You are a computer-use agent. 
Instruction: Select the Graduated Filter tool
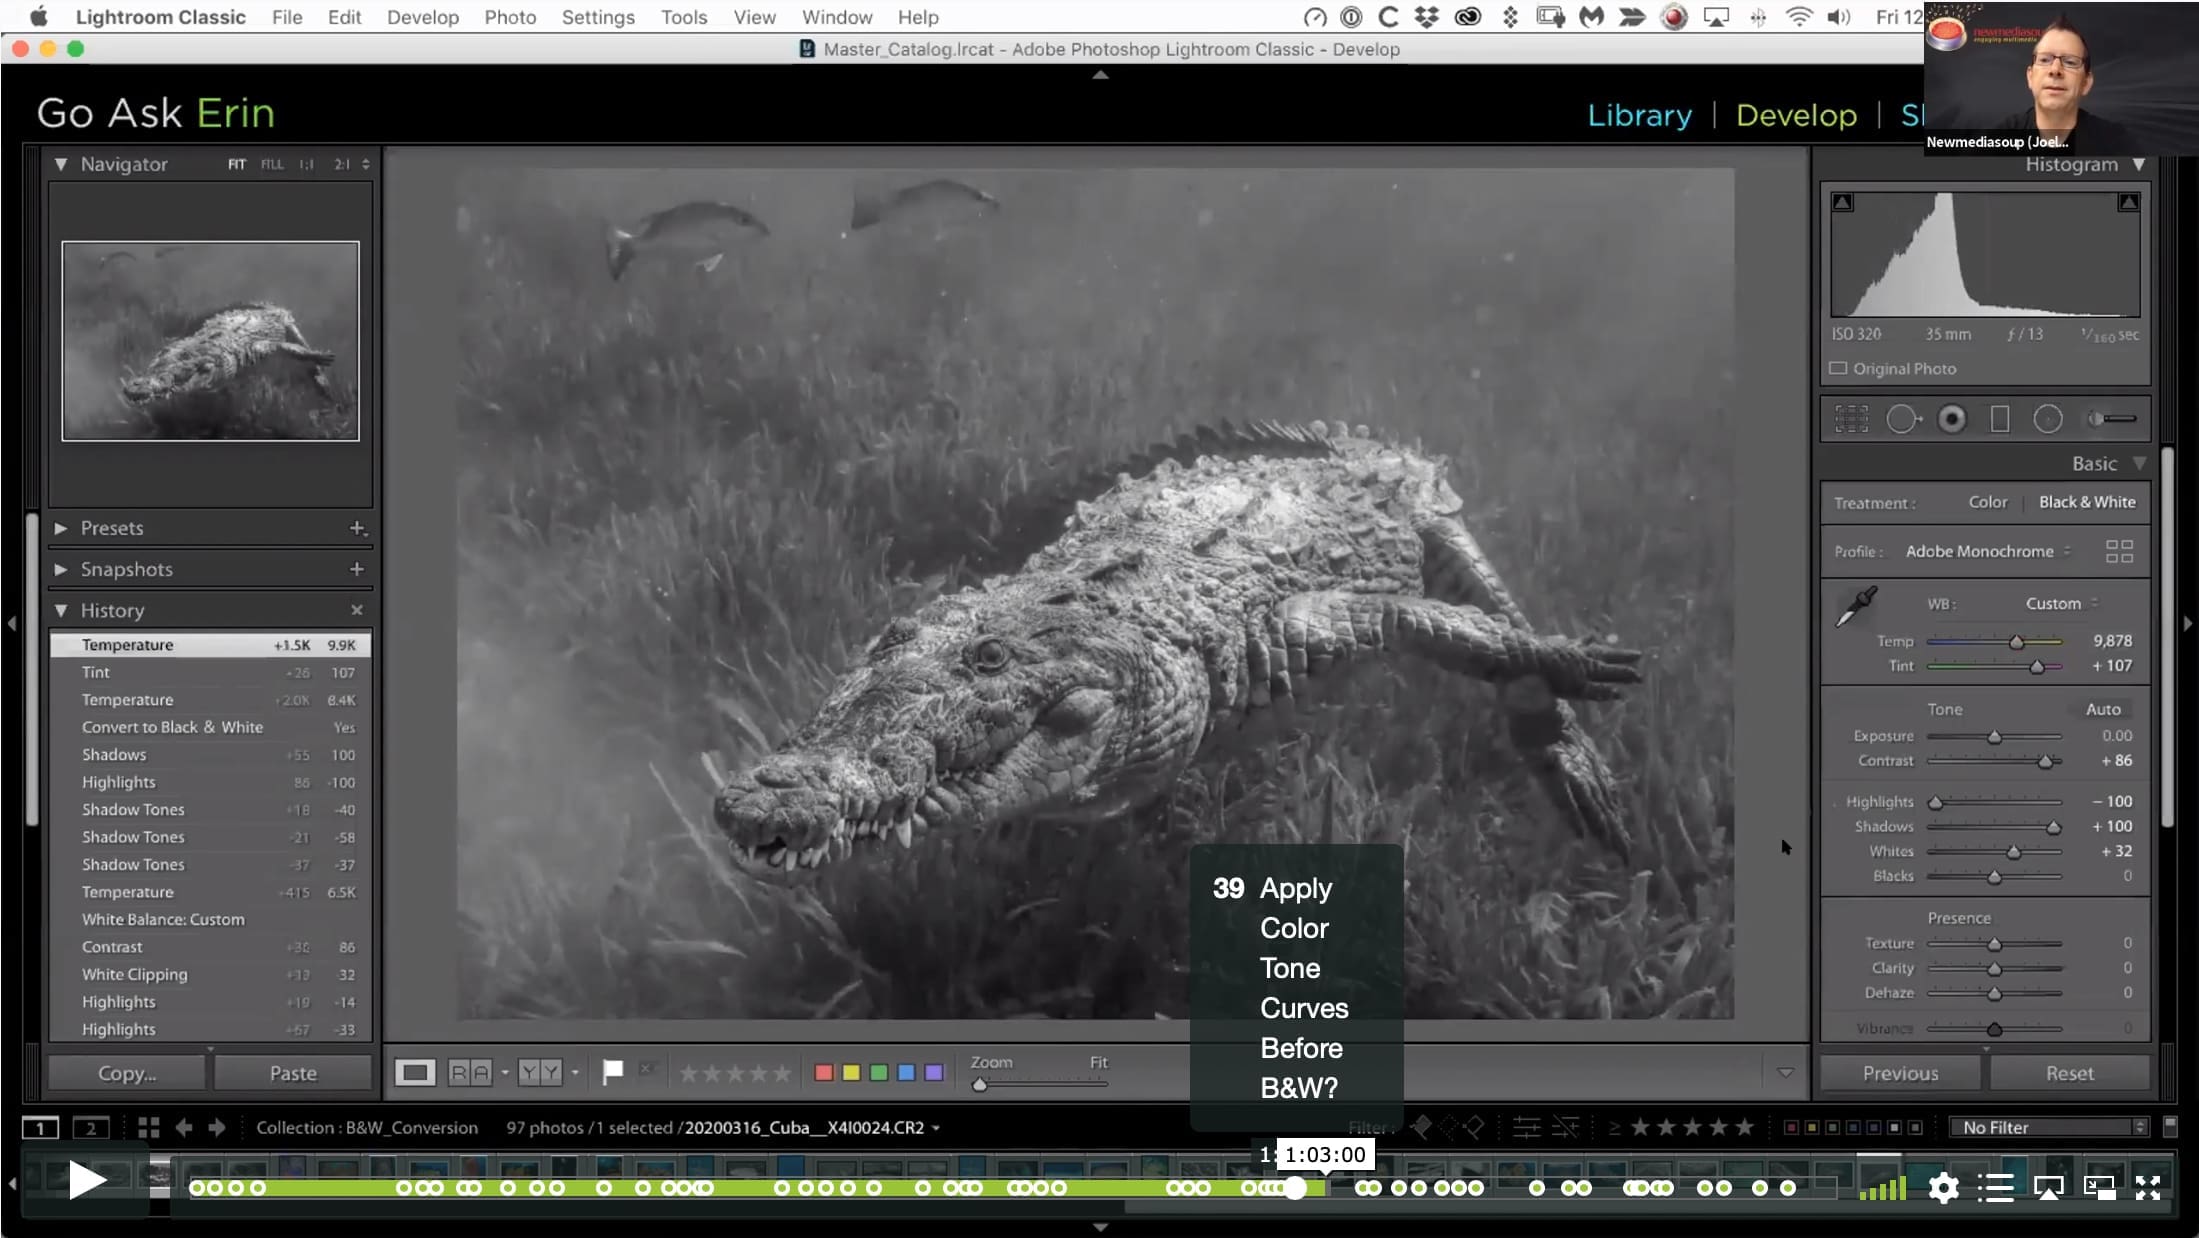[x=2000, y=419]
